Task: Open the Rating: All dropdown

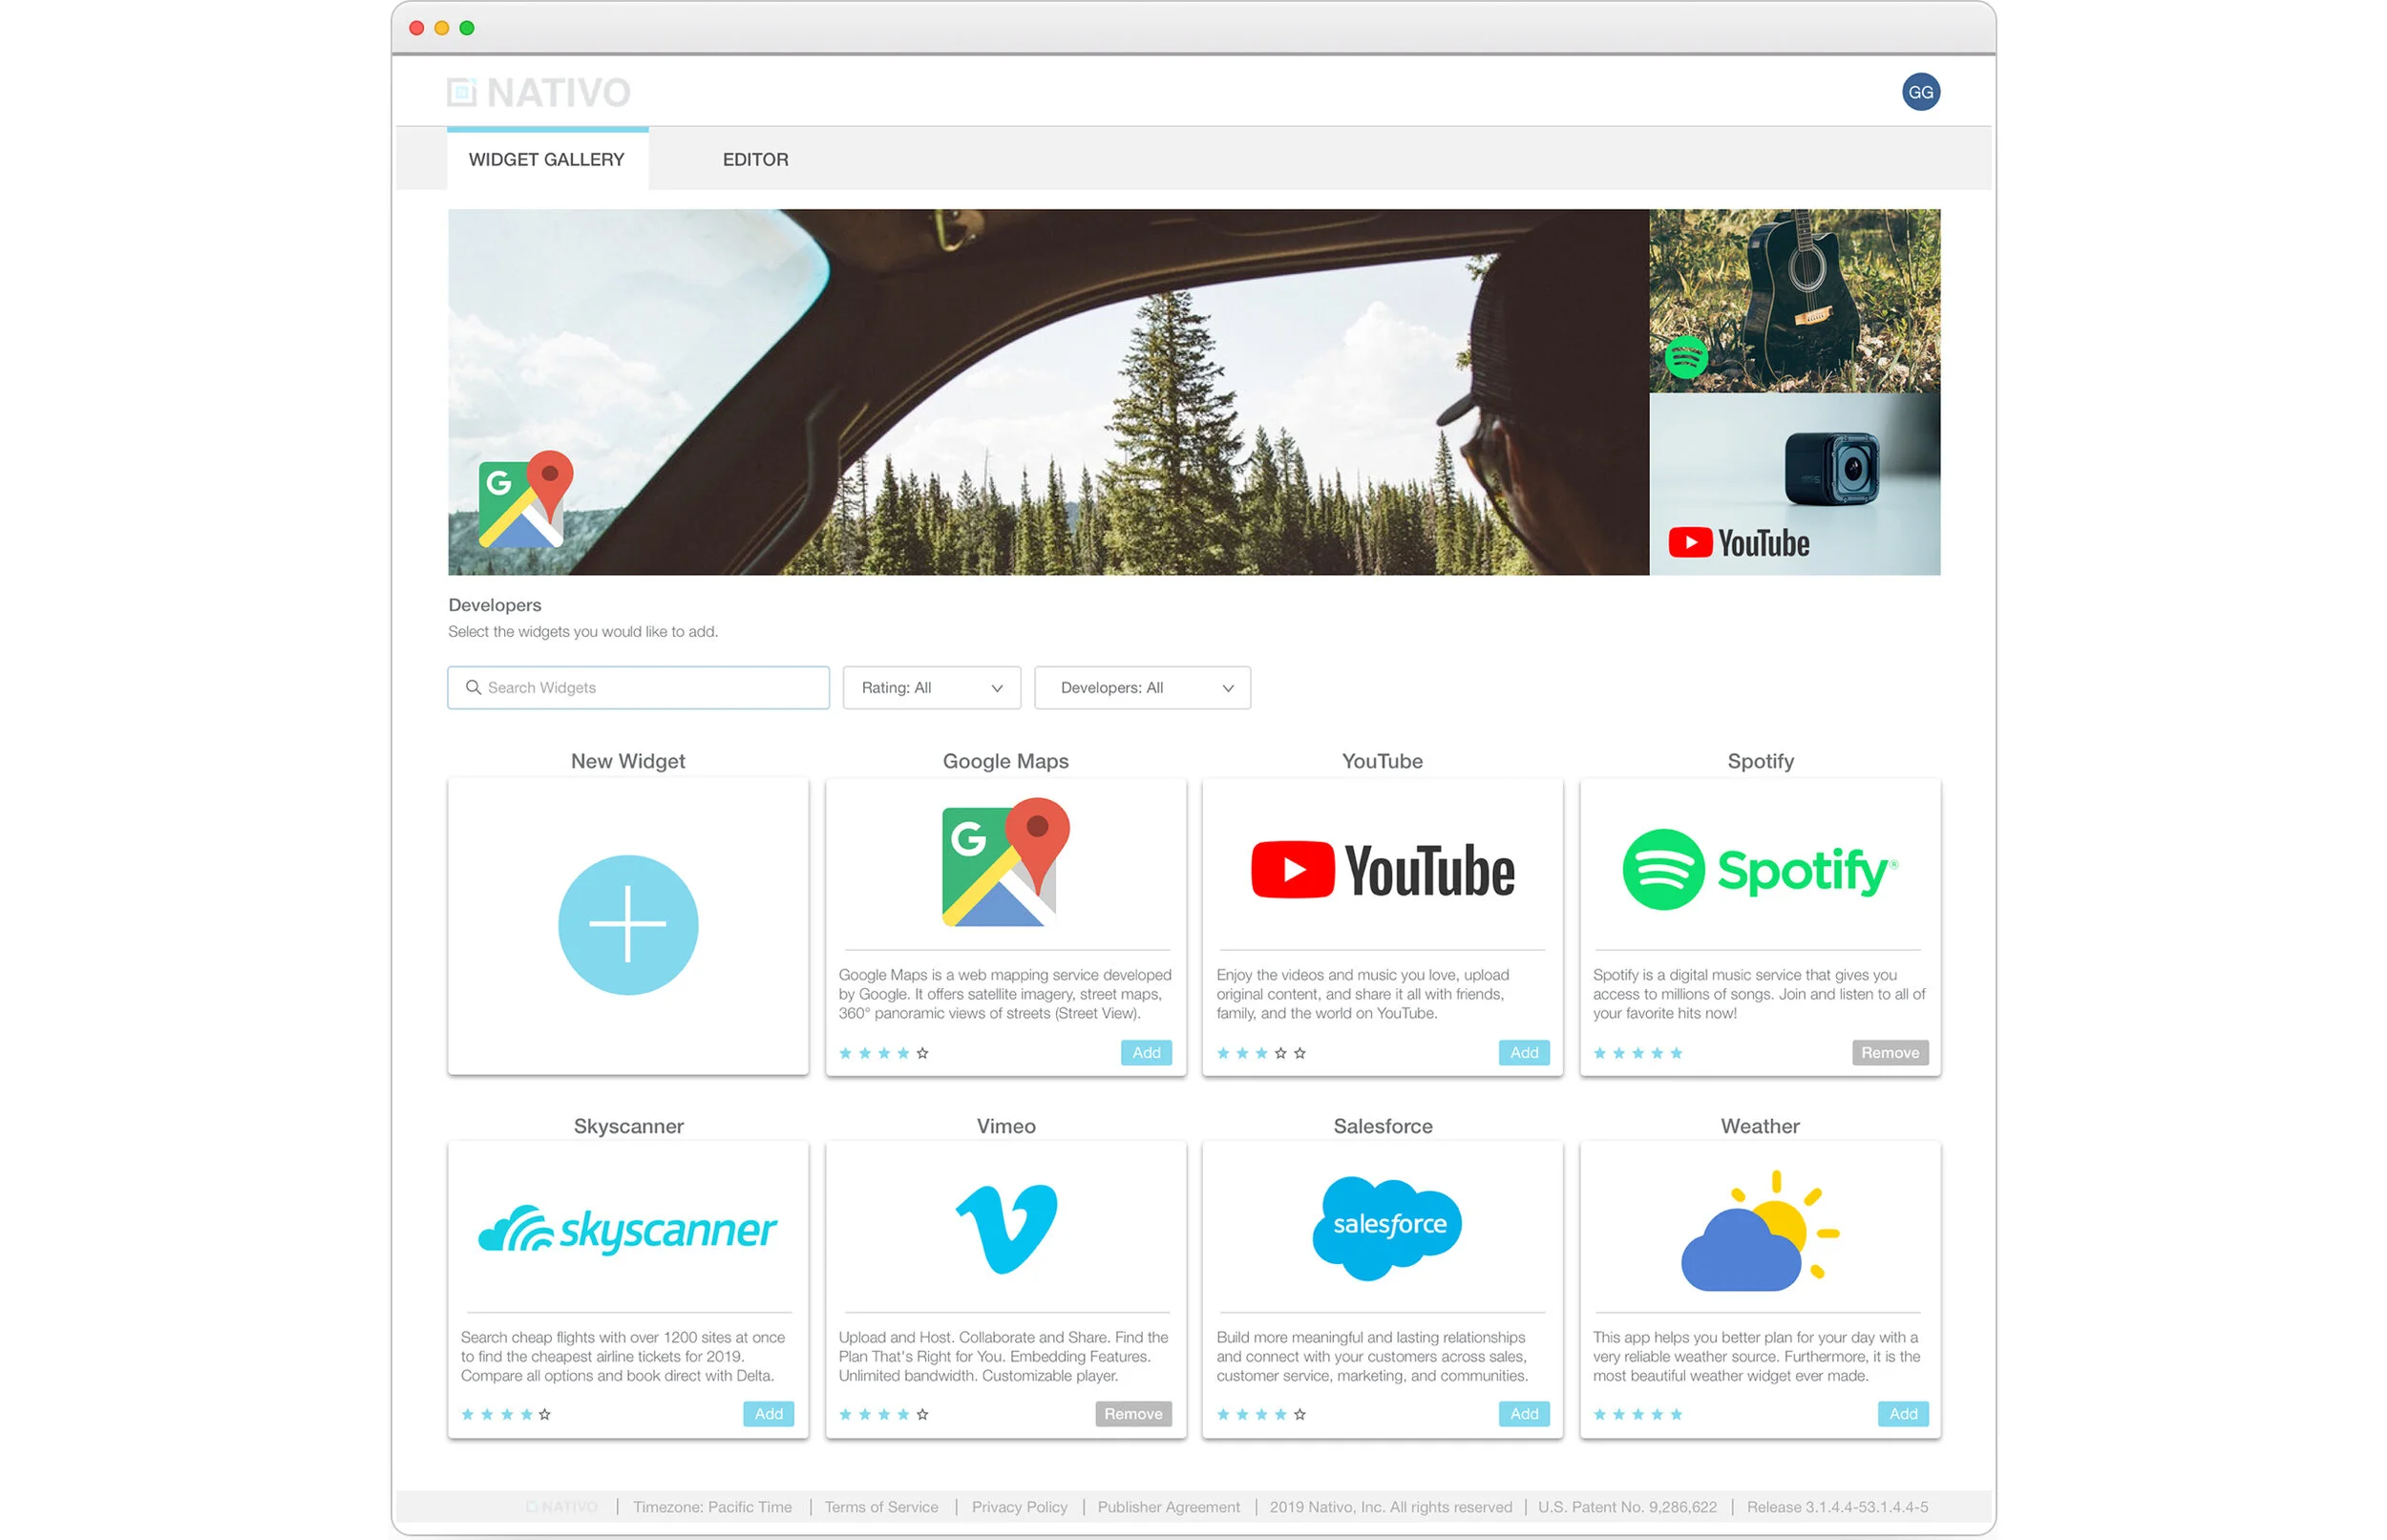Action: 931,687
